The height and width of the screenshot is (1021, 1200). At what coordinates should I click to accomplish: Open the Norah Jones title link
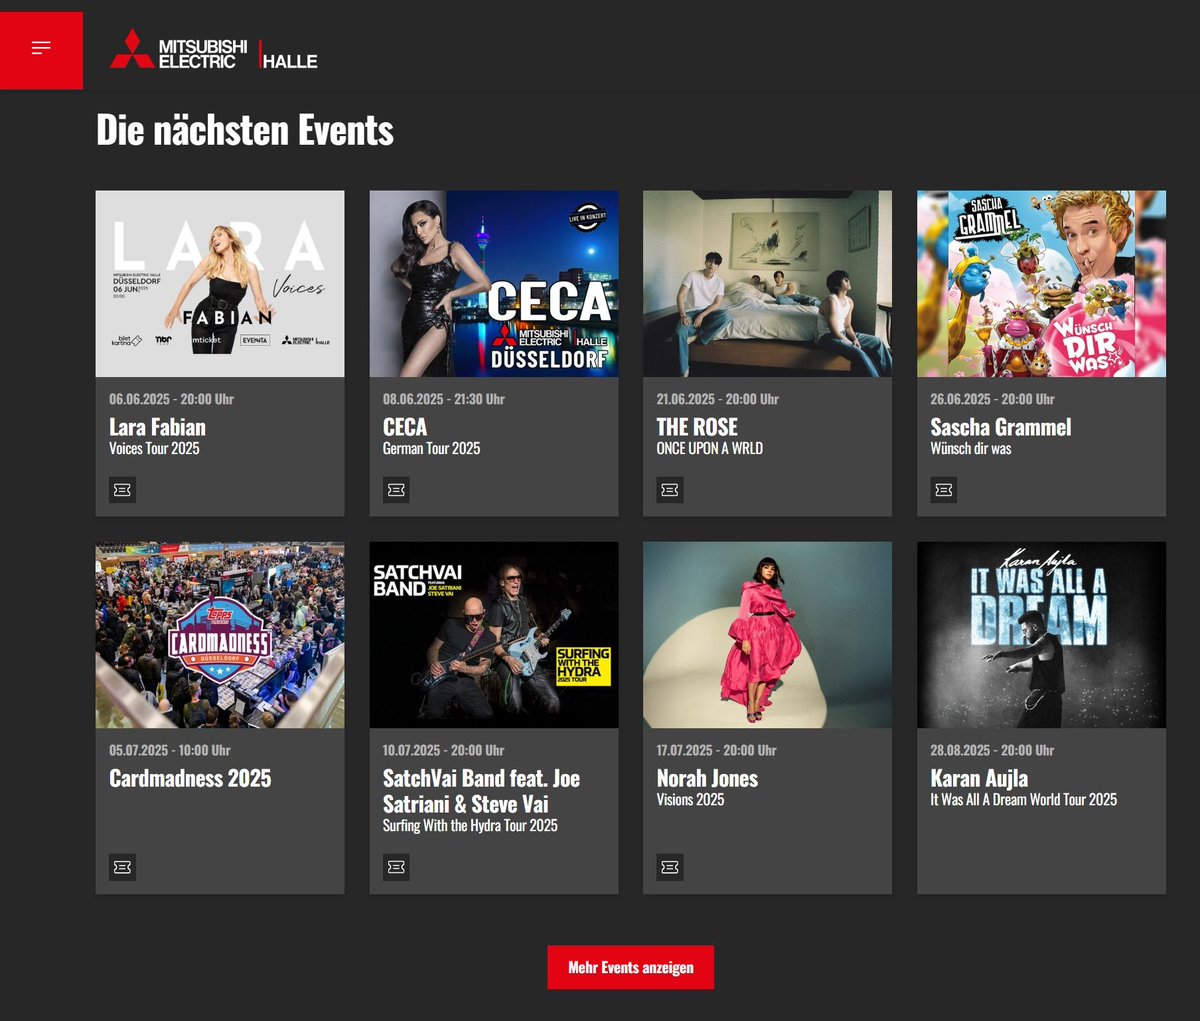click(707, 778)
